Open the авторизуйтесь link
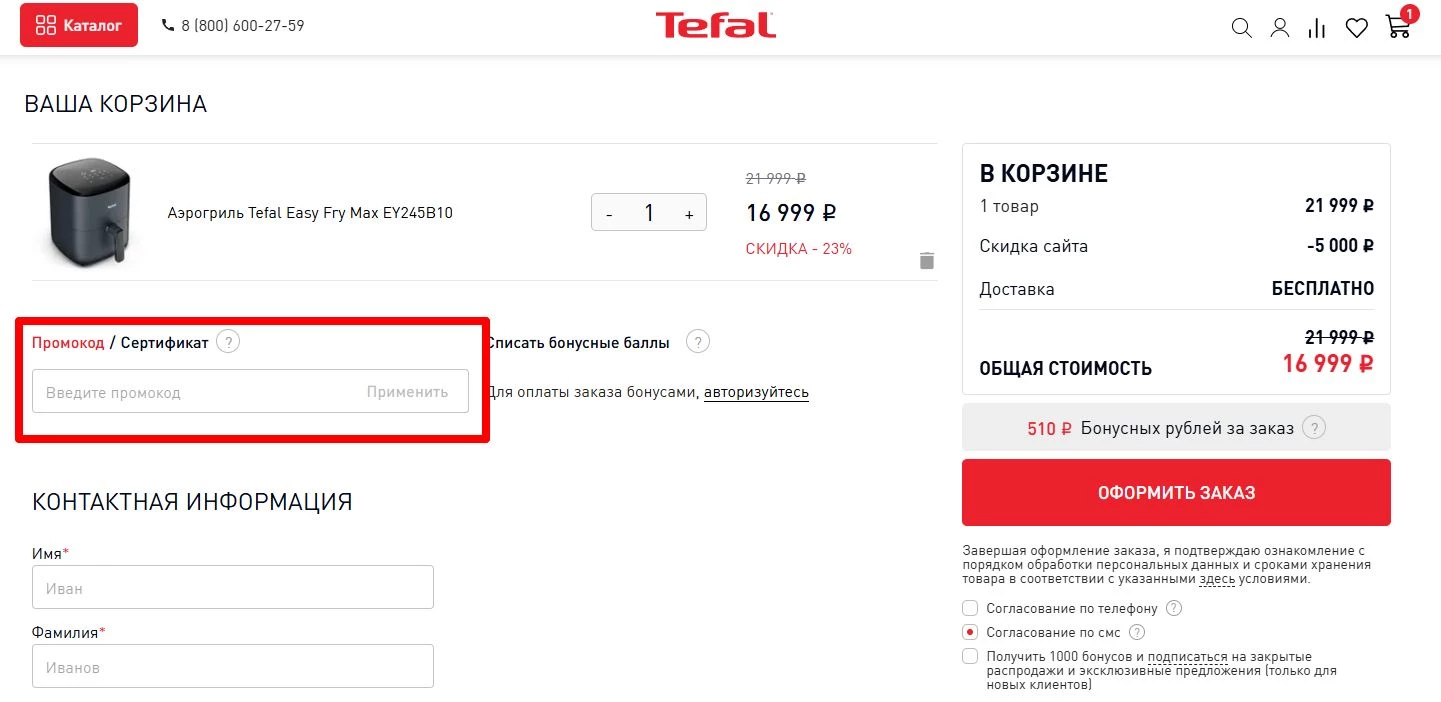The image size is (1441, 702). tap(757, 391)
